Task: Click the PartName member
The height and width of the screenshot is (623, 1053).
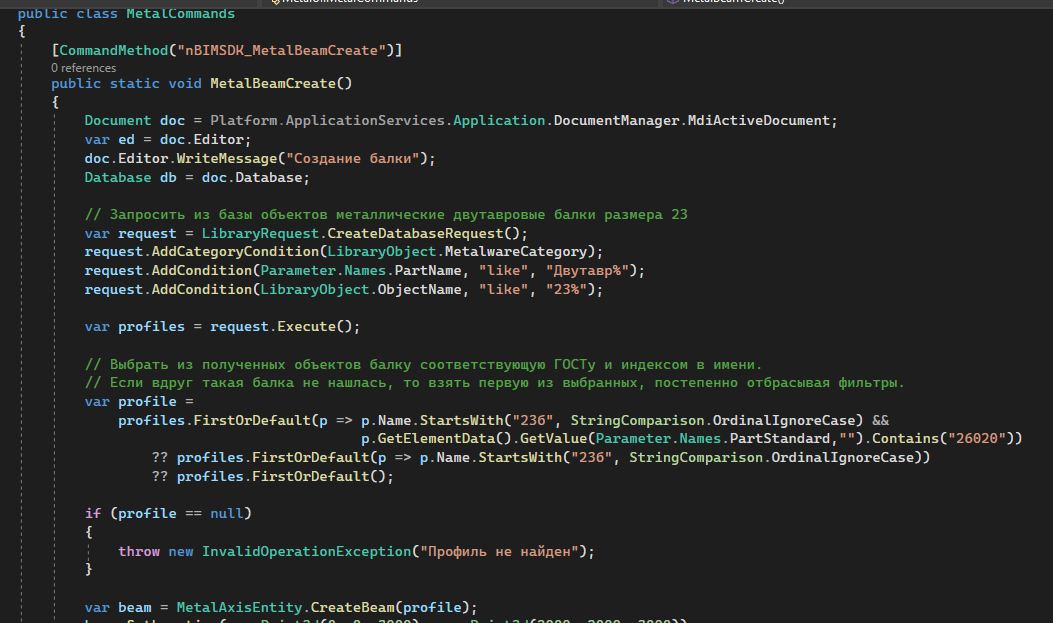Action: (428, 270)
